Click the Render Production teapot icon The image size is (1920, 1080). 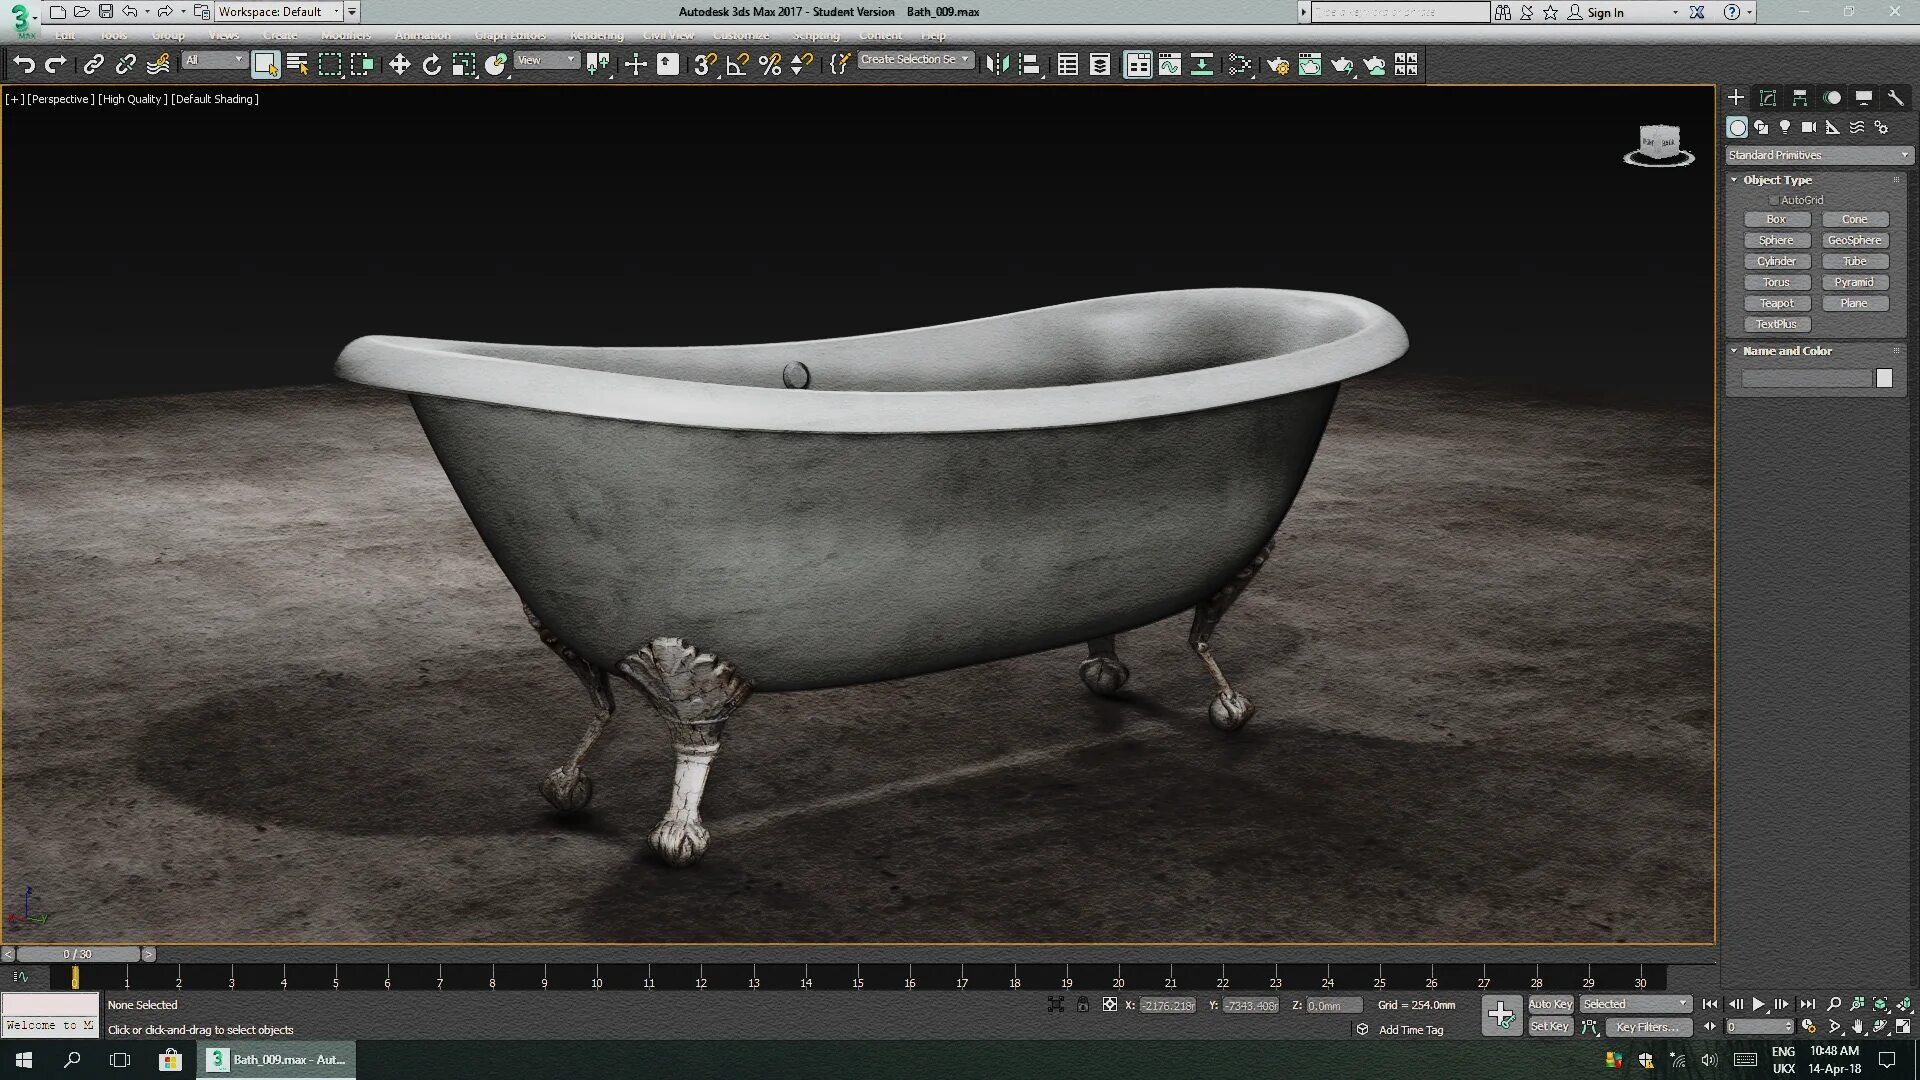point(1341,64)
